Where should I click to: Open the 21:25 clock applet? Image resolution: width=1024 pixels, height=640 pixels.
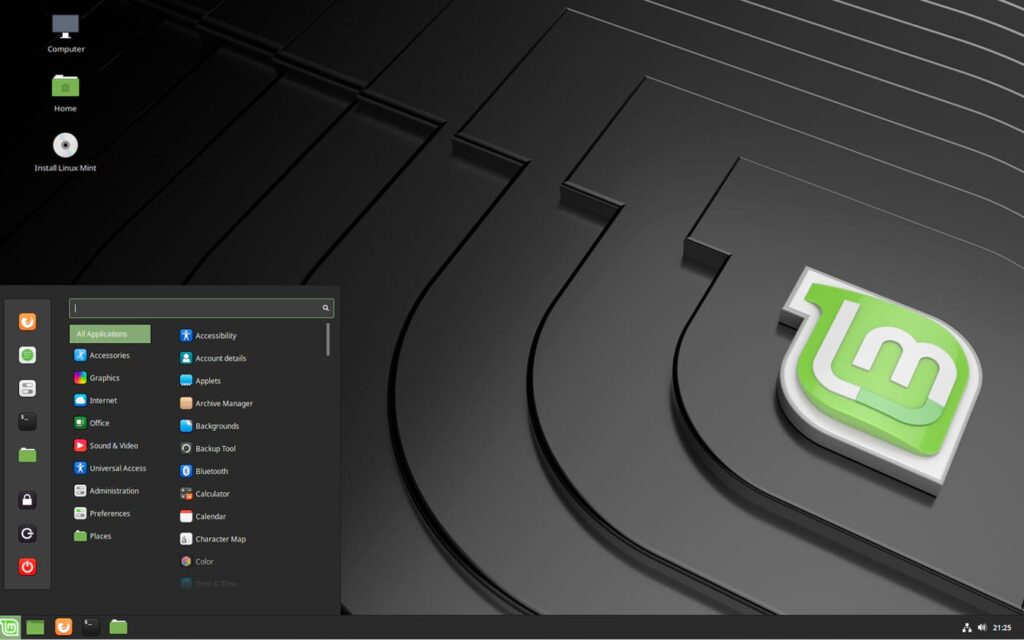1002,628
